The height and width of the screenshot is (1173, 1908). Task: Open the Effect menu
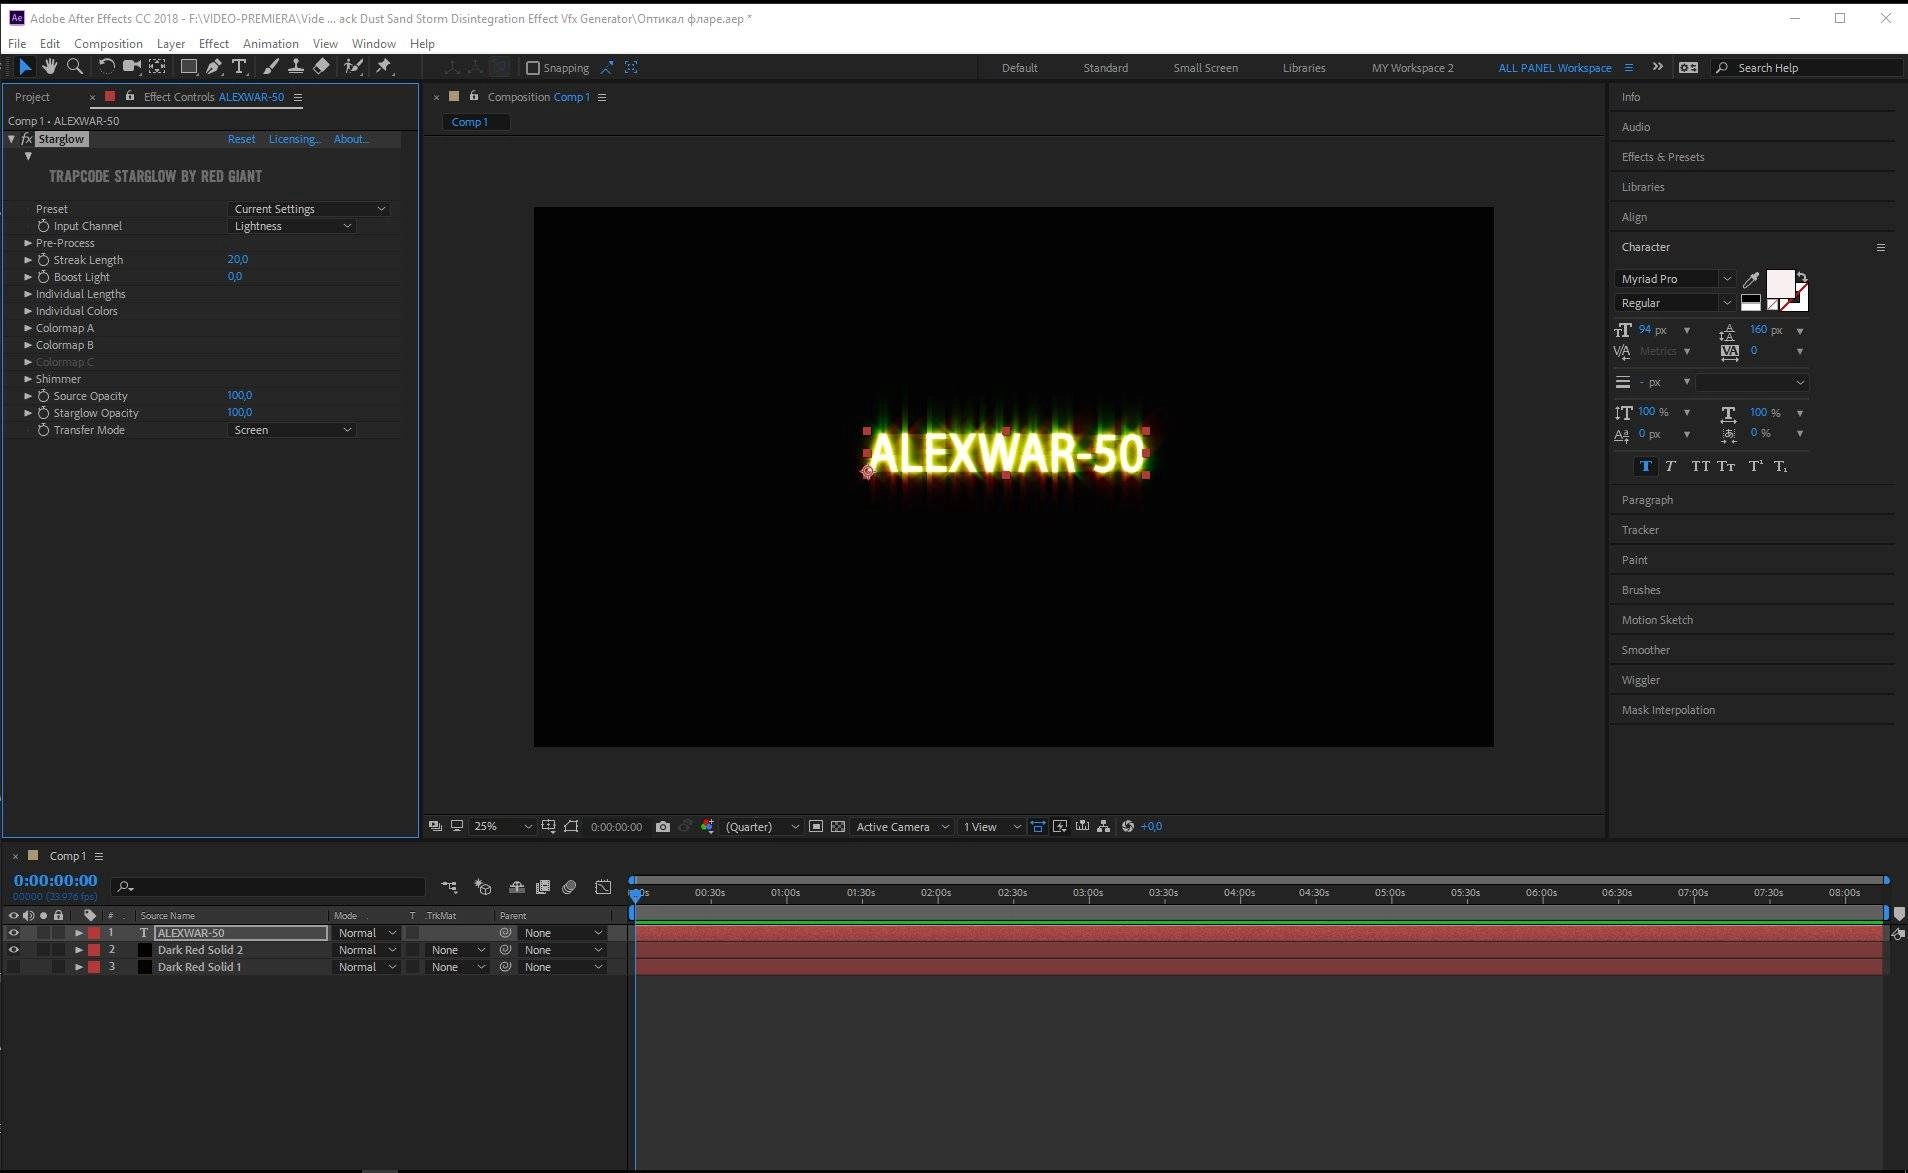click(x=213, y=44)
